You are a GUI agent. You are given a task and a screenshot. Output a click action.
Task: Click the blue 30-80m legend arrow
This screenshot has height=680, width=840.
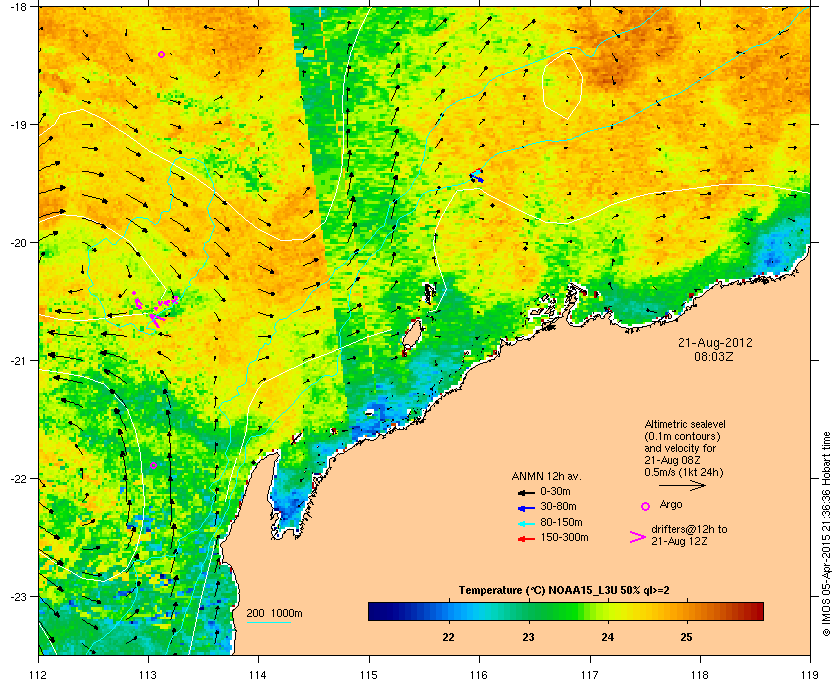(x=527, y=508)
